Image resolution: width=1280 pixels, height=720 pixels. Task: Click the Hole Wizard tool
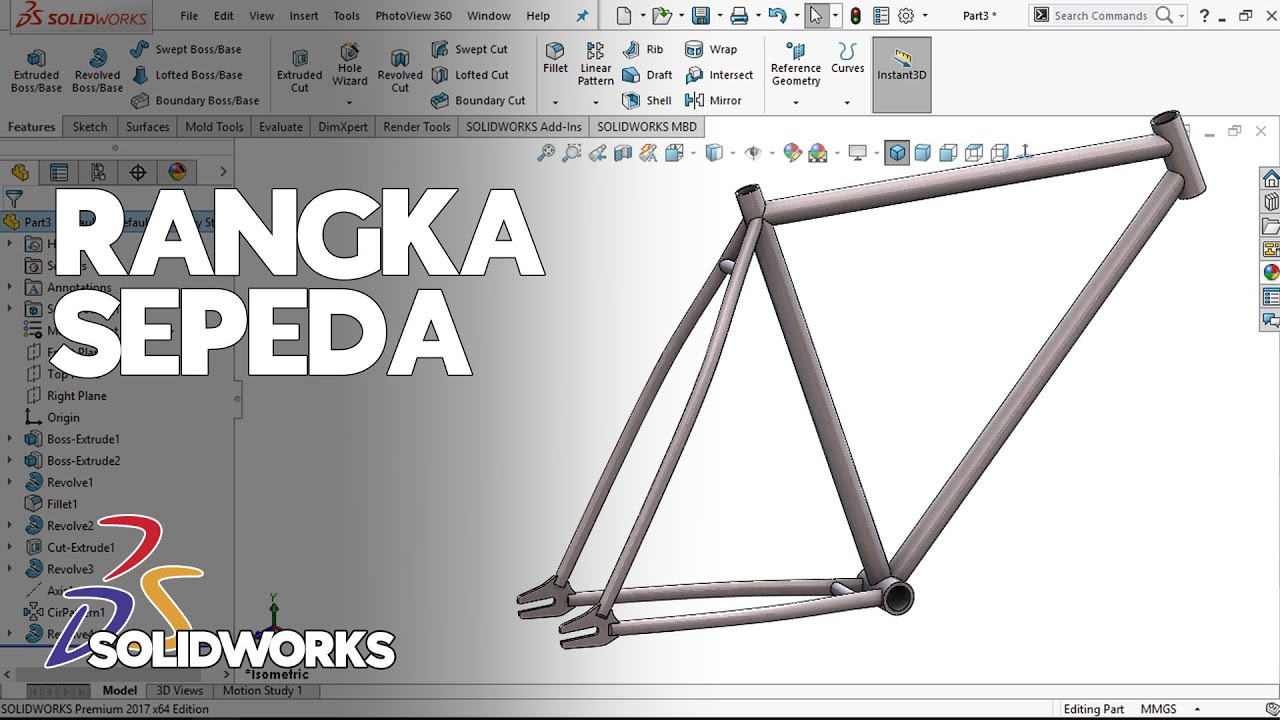click(x=350, y=64)
